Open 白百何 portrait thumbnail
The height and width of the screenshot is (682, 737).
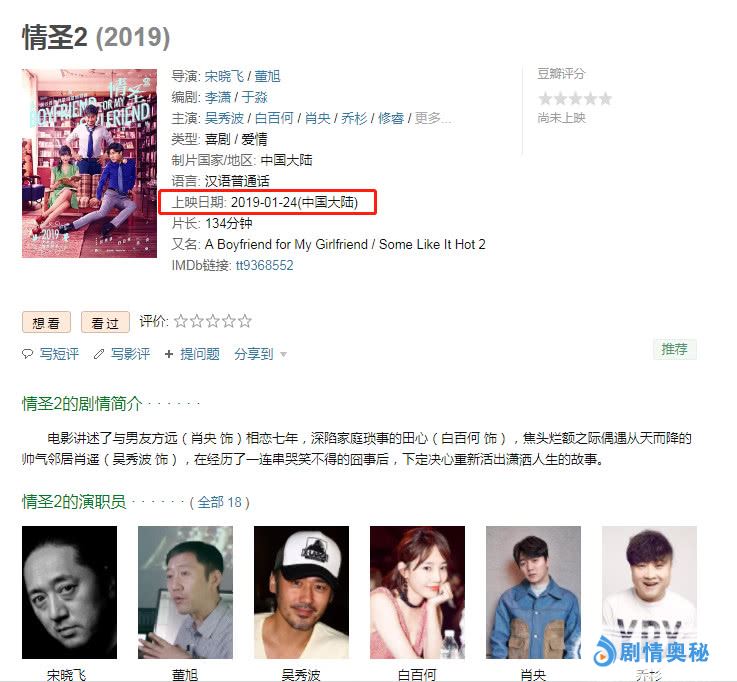tap(417, 592)
